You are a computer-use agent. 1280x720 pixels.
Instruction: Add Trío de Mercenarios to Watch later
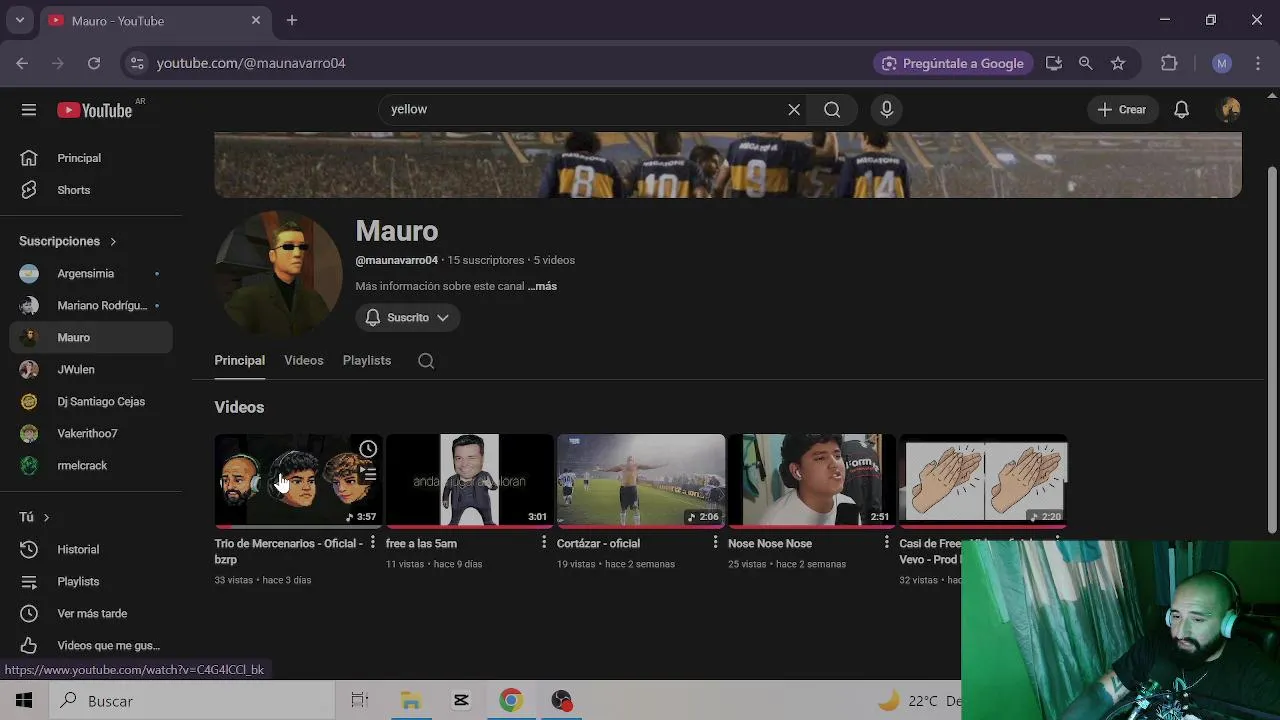pos(368,449)
